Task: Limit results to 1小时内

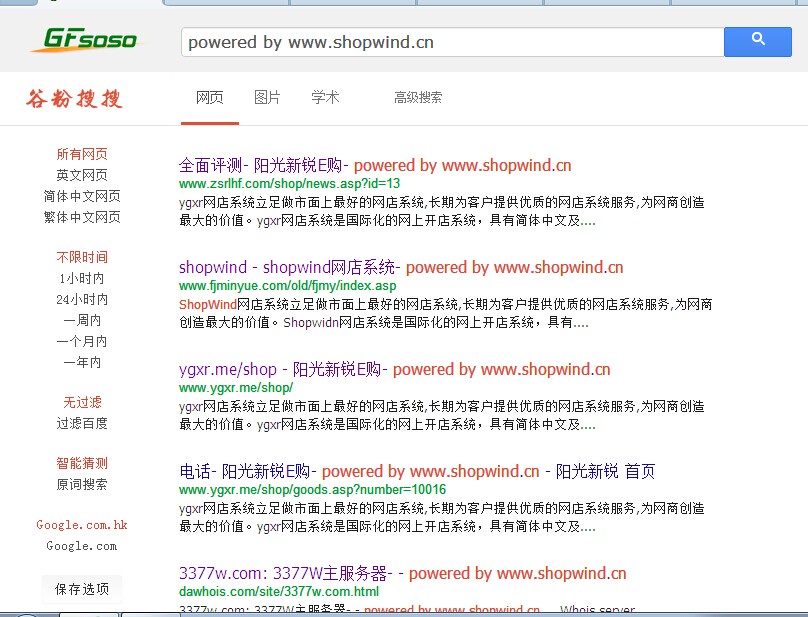Action: [82, 278]
